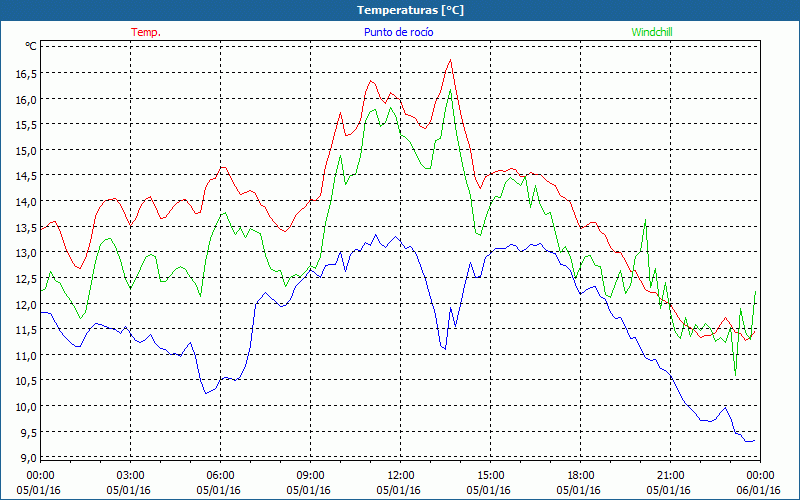Click the 18:00 time axis label

point(581,476)
